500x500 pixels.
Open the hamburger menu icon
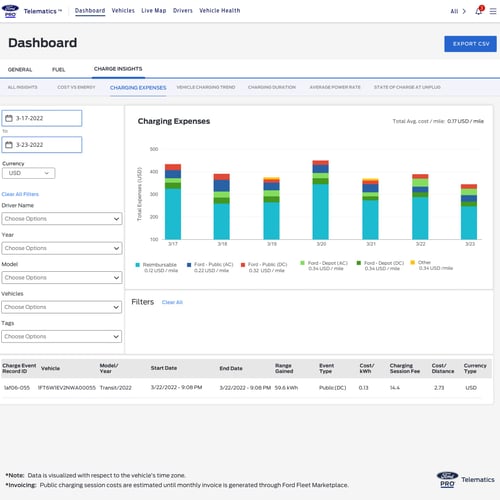click(493, 11)
